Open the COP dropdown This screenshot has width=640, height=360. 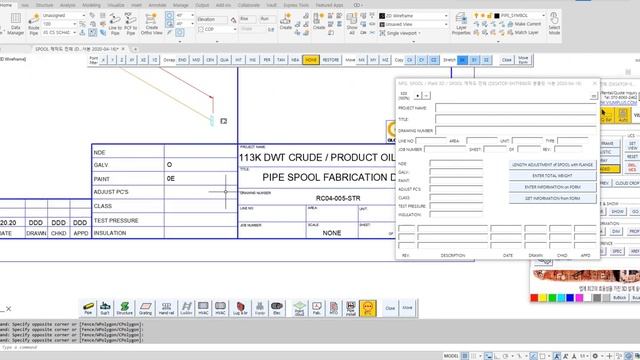[217, 29]
